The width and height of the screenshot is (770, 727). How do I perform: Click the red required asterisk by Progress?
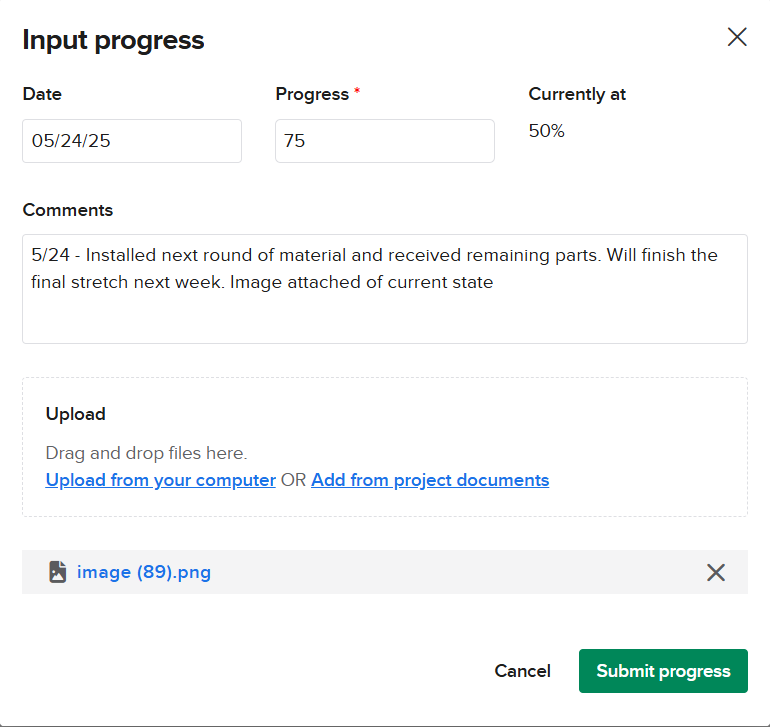[357, 93]
